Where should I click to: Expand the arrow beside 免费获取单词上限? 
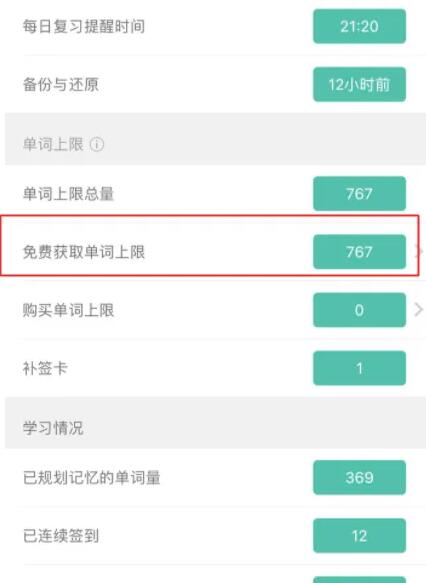point(419,252)
